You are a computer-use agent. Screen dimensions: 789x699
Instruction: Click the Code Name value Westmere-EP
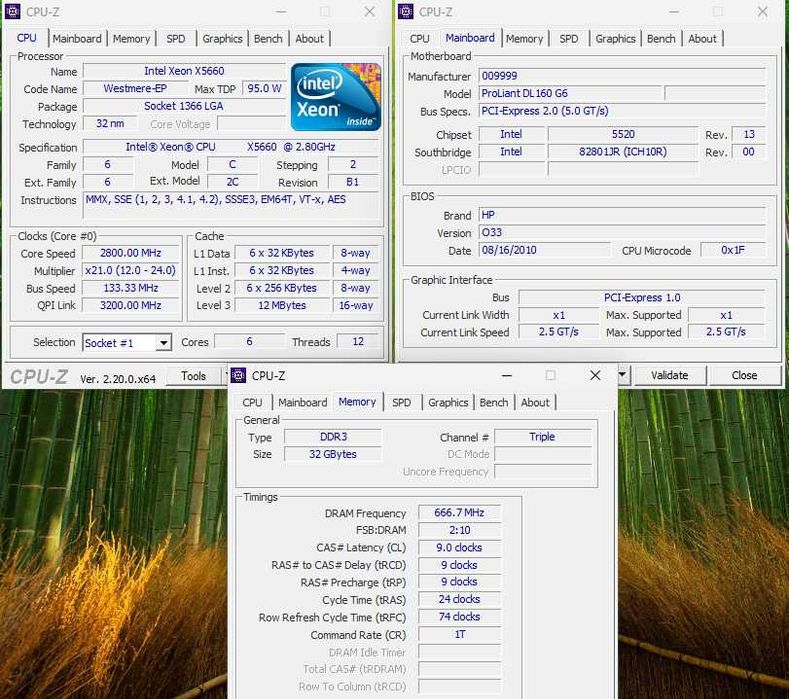point(135,89)
